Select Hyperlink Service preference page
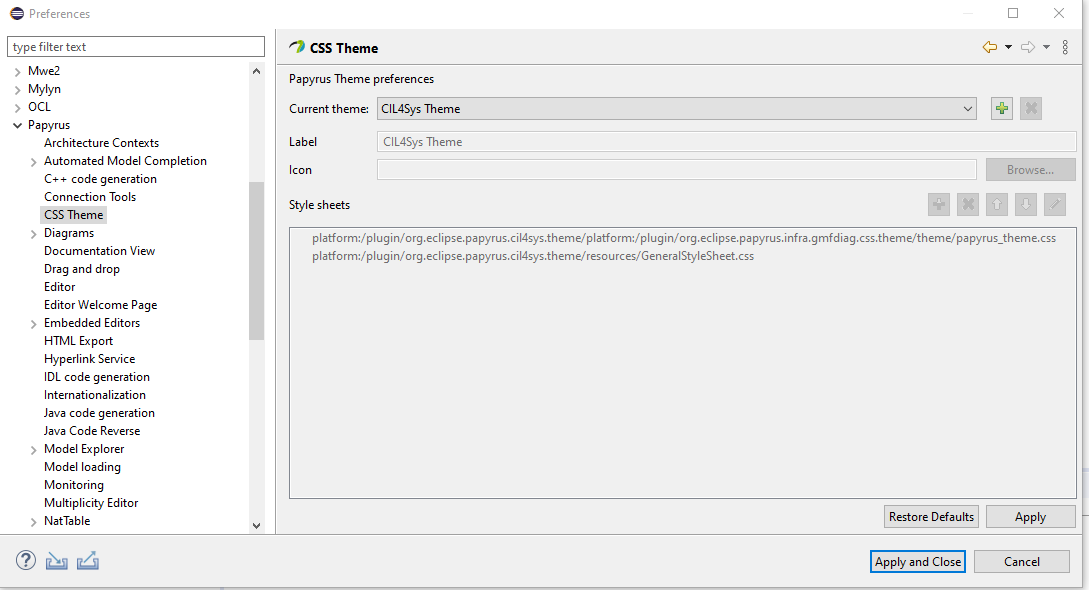The image size is (1089, 590). 90,359
